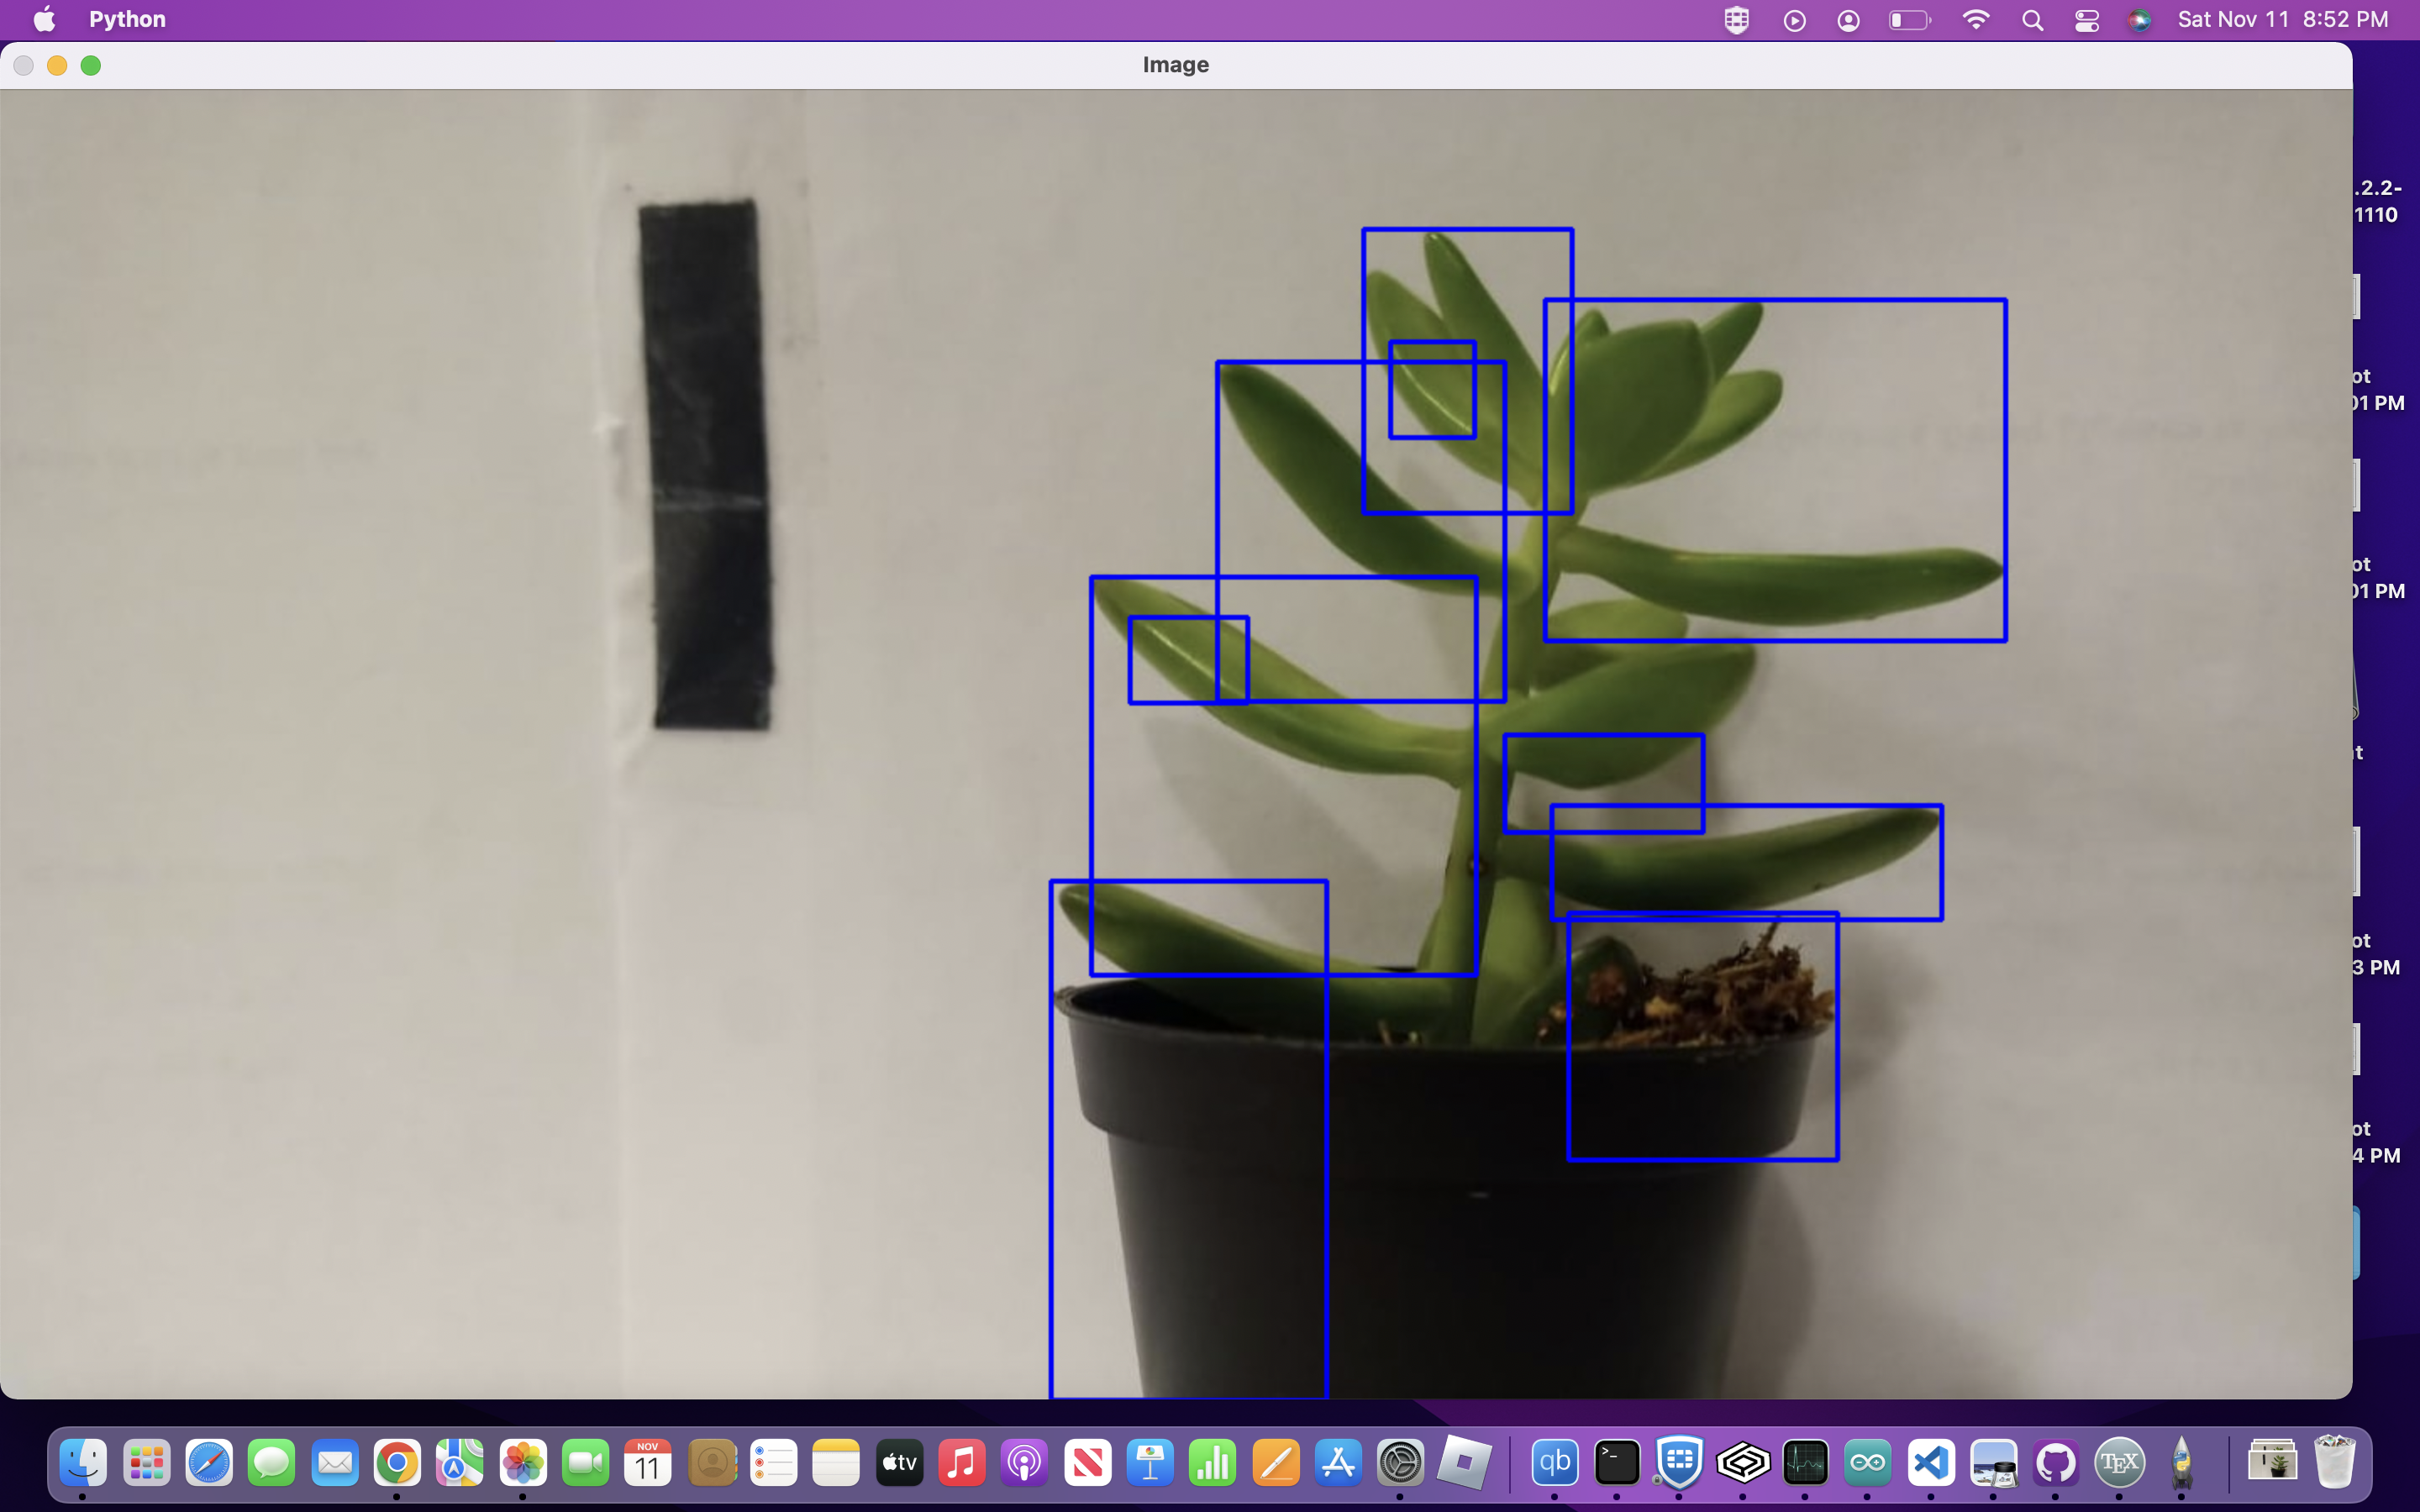Viewport: 2420px width, 1512px height.
Task: Open the date and time clock
Action: [x=2282, y=20]
